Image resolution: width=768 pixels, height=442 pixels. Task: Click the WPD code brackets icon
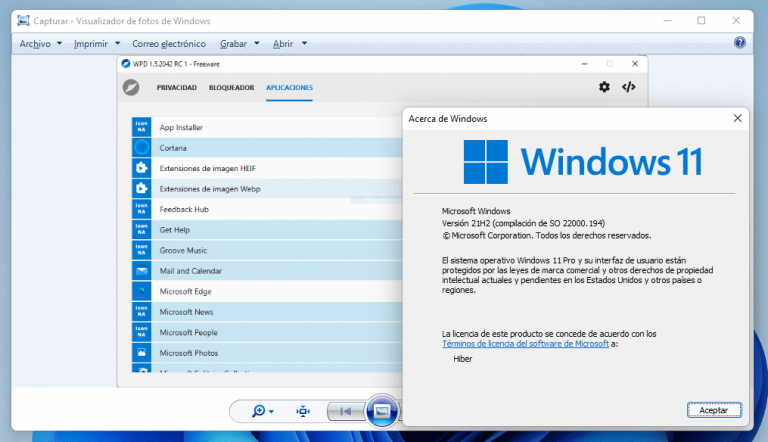(629, 87)
